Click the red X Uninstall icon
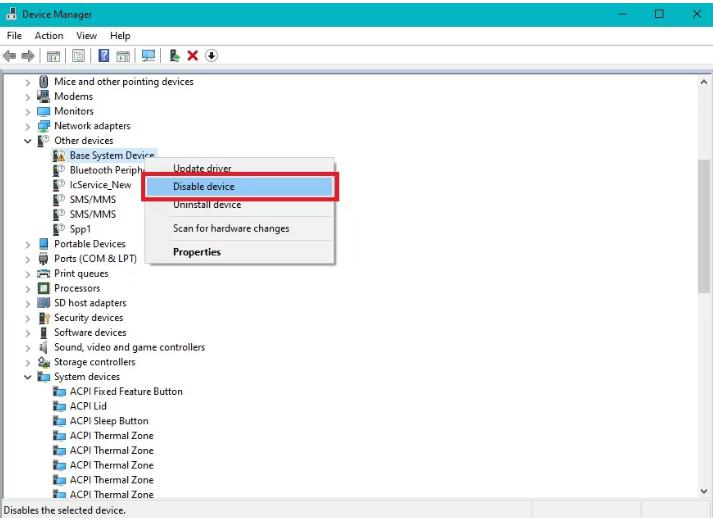 [193, 56]
